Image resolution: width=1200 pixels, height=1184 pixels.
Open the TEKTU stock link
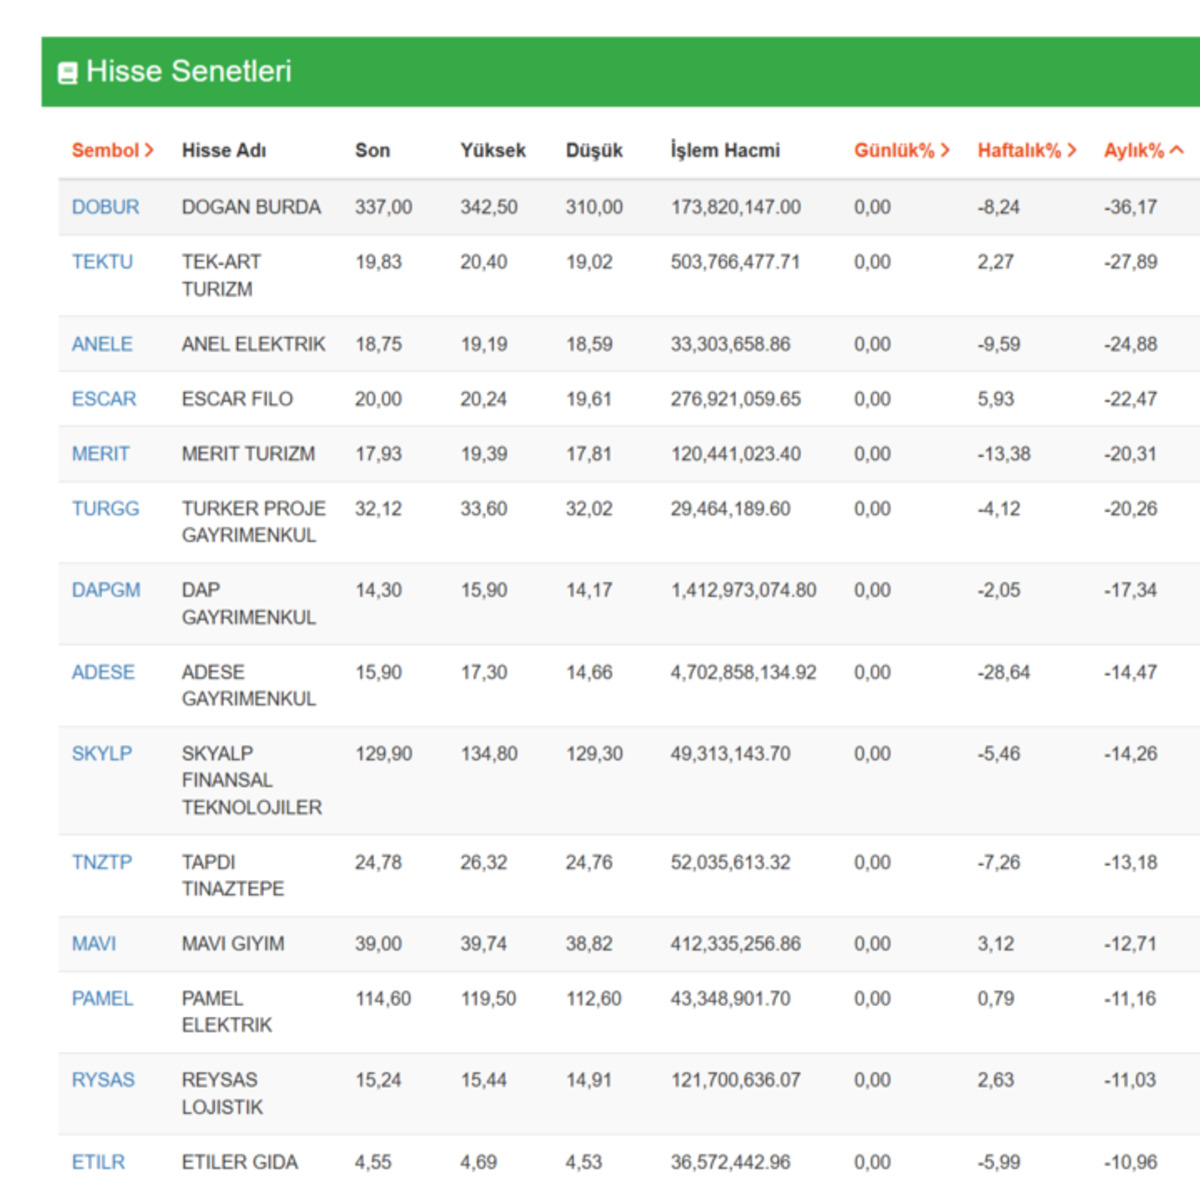point(102,262)
